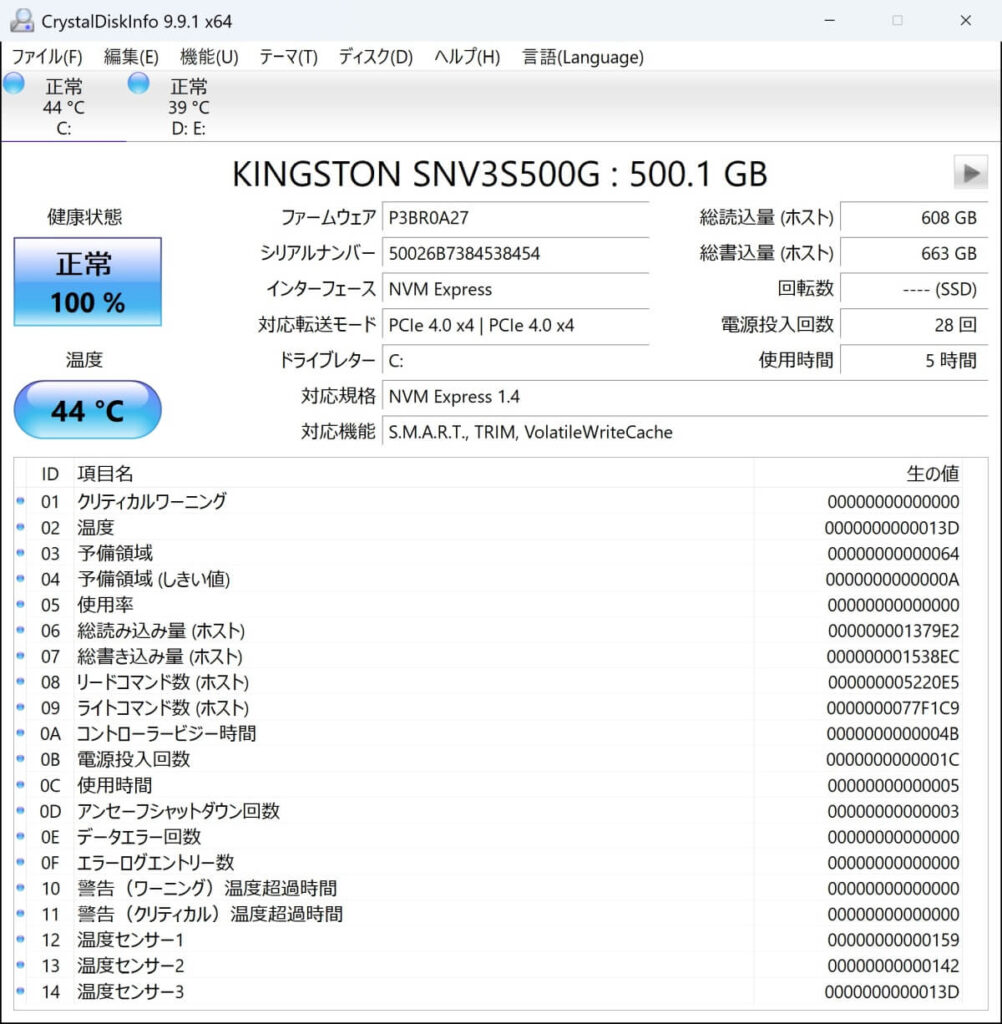This screenshot has height=1024, width=1002.
Task: Click the 正常 100 % health status button
Action: point(88,281)
